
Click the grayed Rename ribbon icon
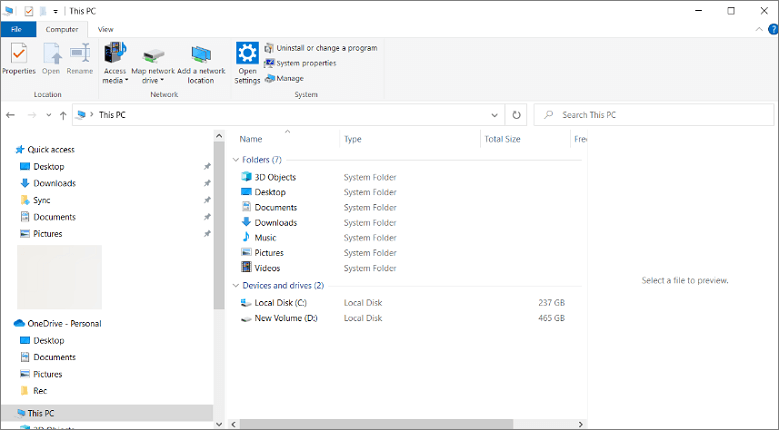click(79, 59)
